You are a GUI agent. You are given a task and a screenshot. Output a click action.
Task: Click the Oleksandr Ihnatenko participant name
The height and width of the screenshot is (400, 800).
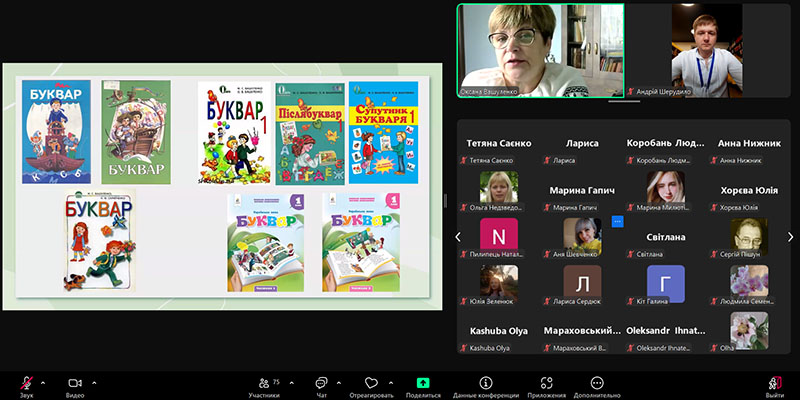pos(666,331)
